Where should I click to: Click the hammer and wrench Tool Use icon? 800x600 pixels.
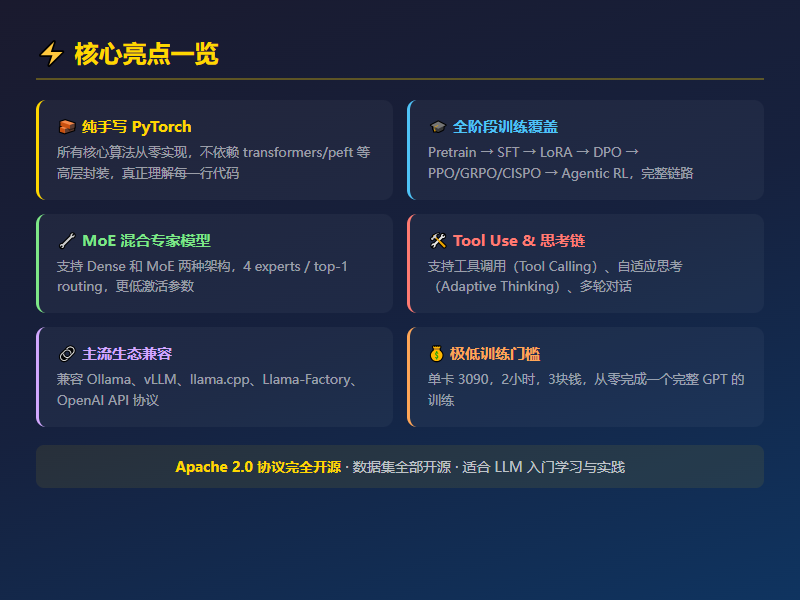(437, 241)
